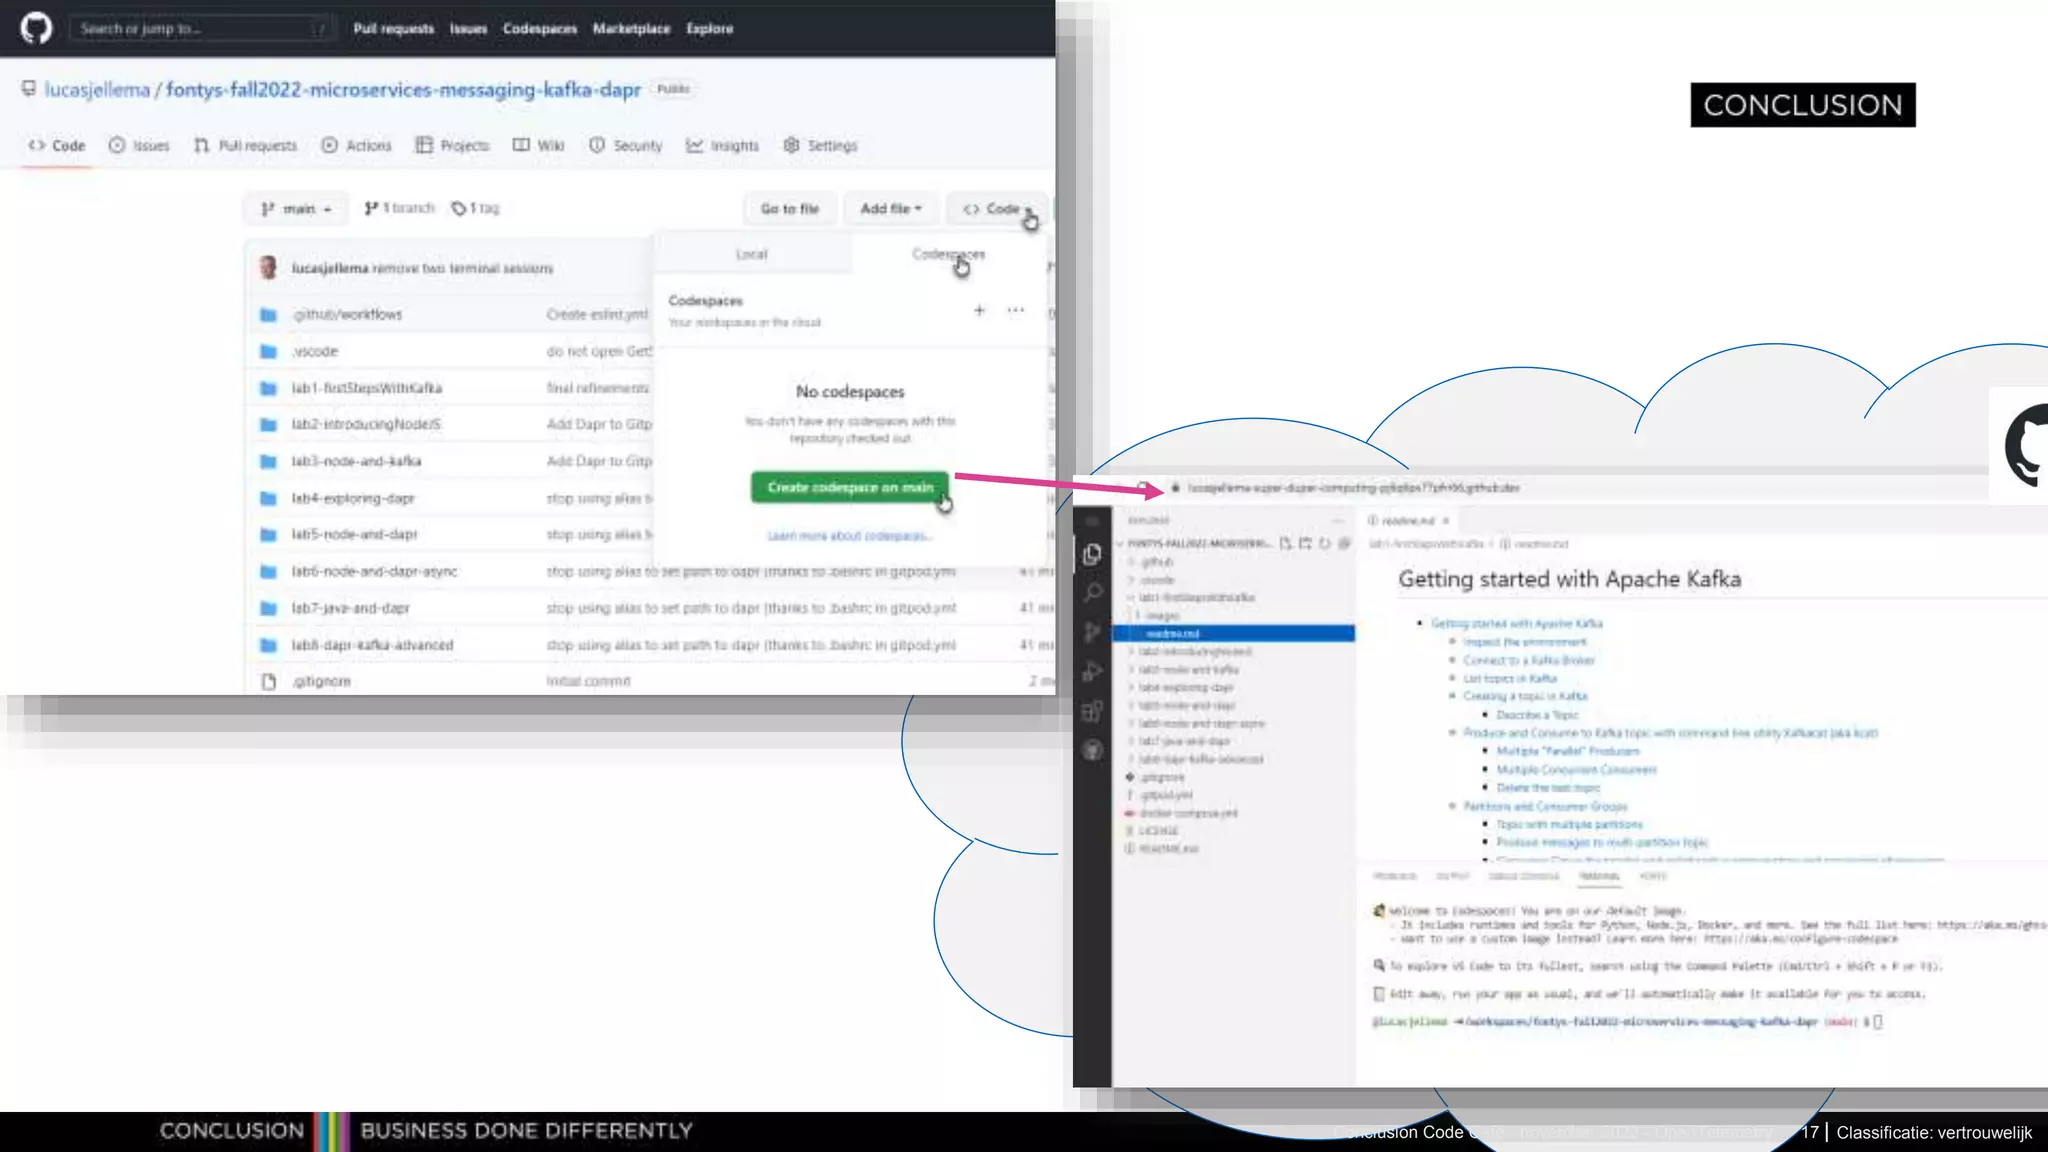Click the Go to file button
This screenshot has width=2048, height=1152.
[x=789, y=209]
